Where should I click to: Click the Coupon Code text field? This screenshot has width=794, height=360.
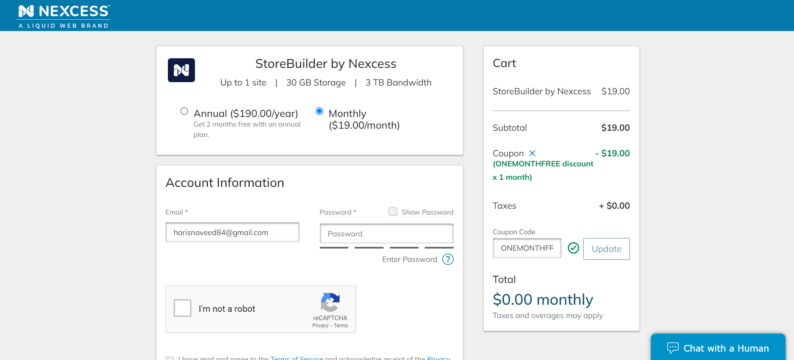(527, 248)
